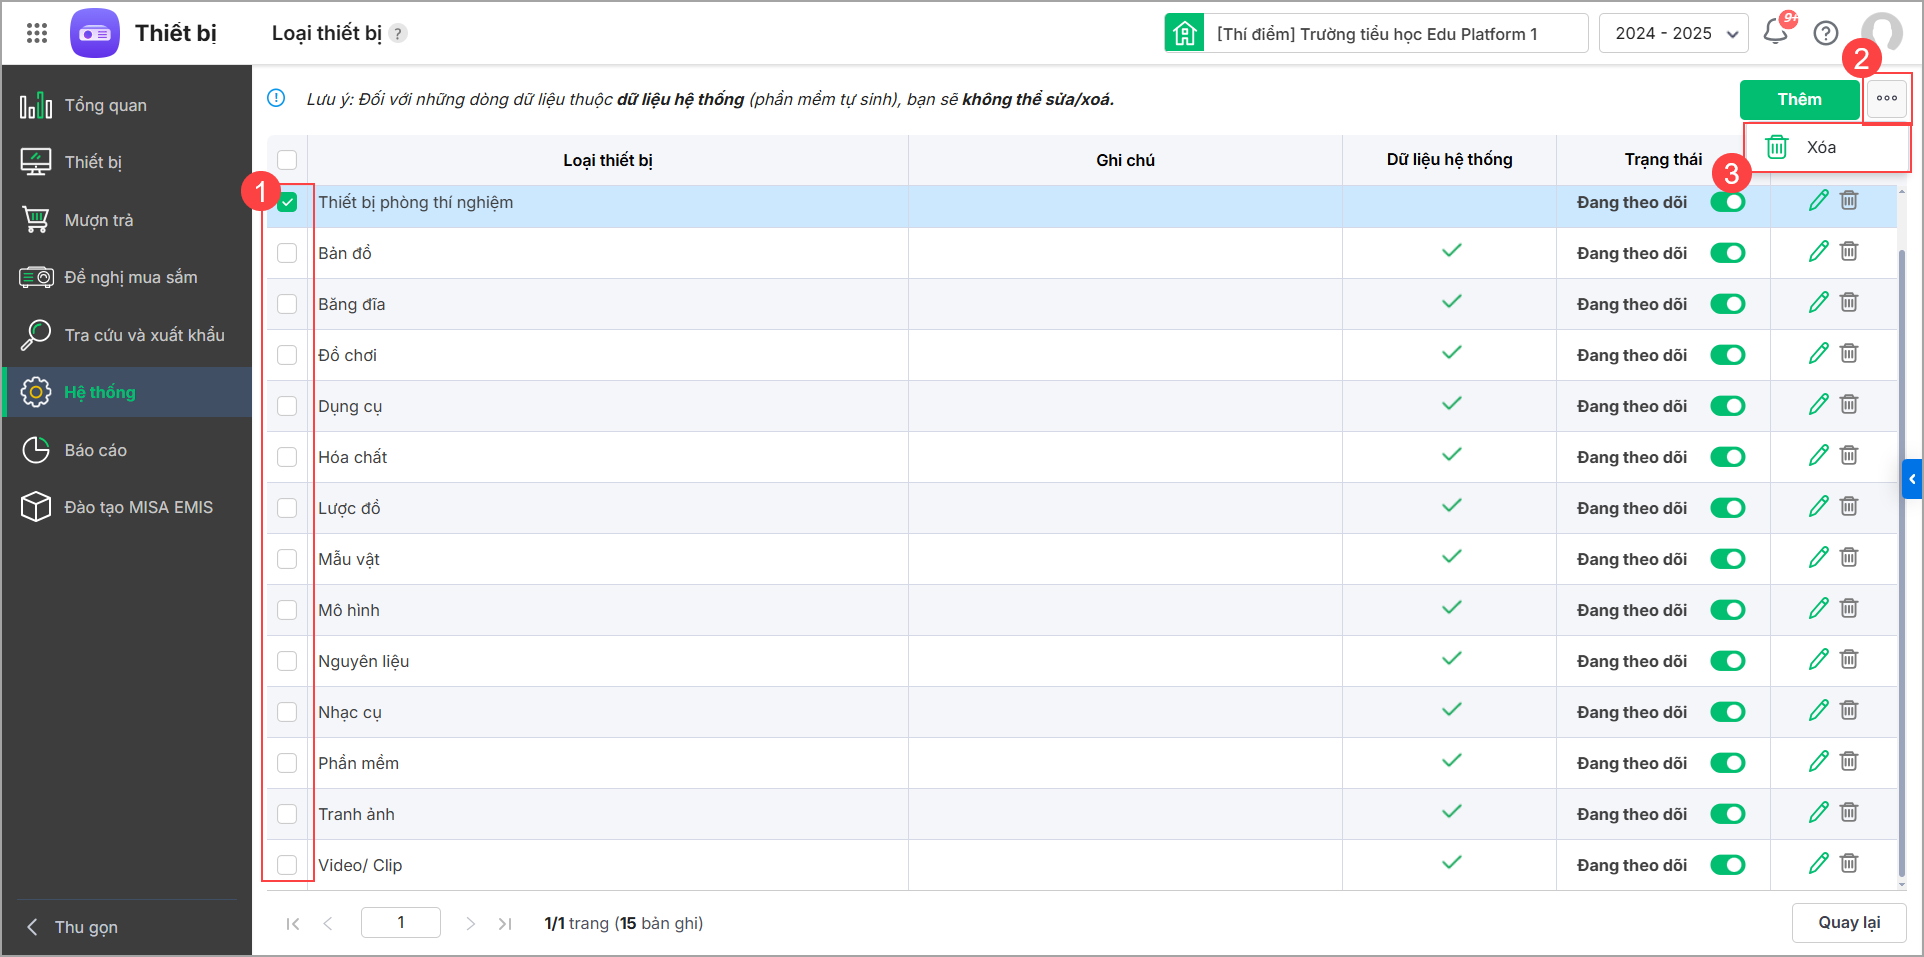Edit the Mô hình row
The height and width of the screenshot is (957, 1924).
[x=1819, y=609]
